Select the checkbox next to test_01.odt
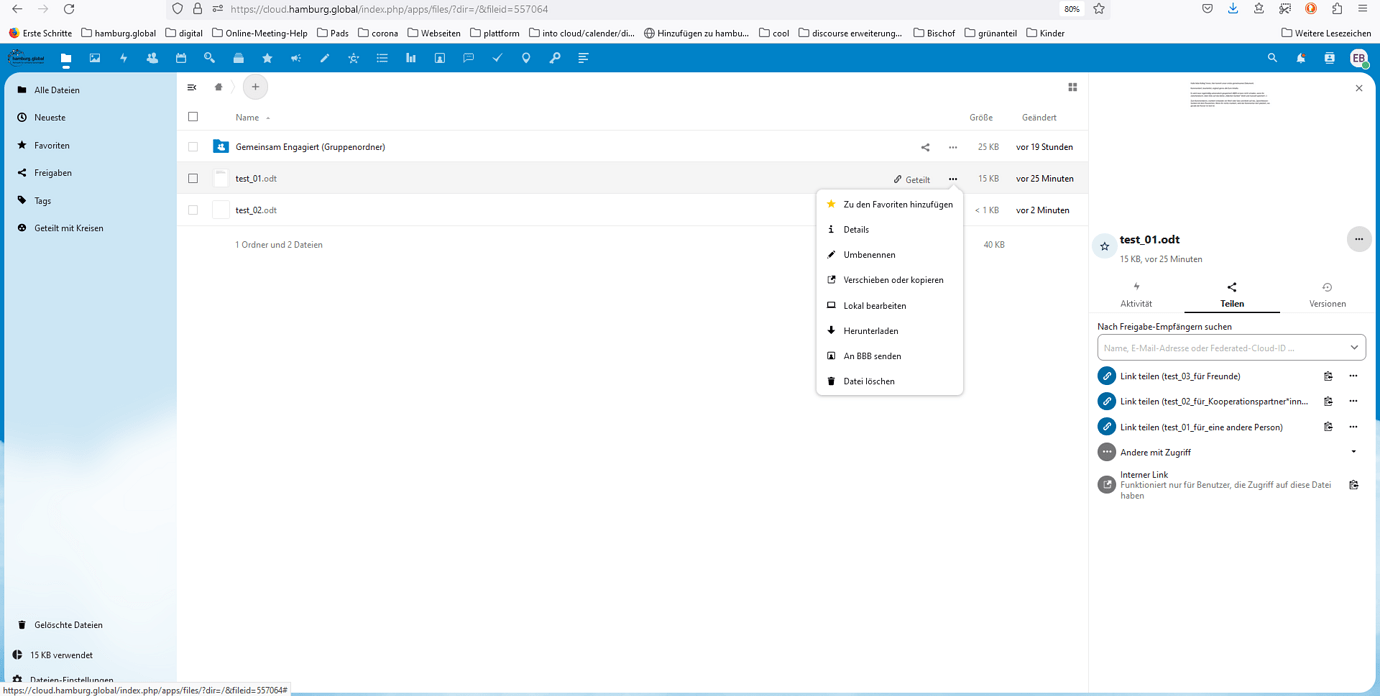 (x=193, y=178)
